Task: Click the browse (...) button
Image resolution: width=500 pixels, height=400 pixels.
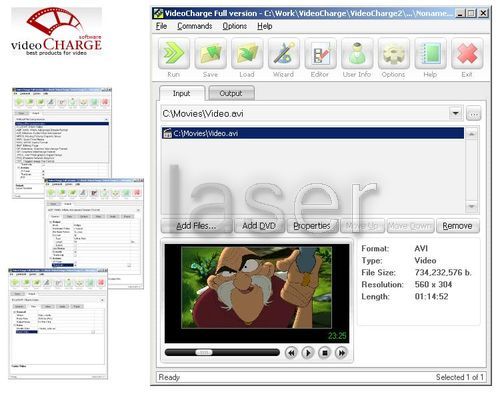Action: (474, 114)
